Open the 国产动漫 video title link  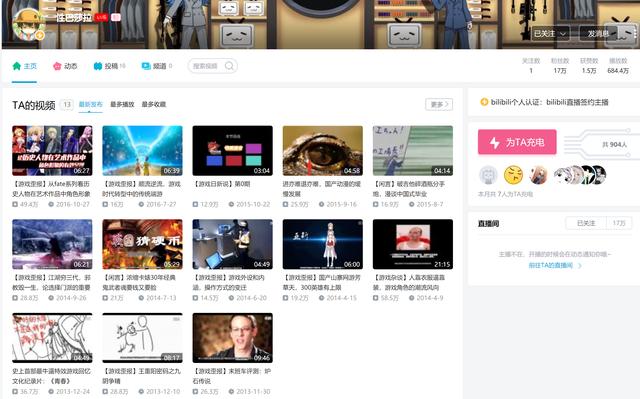coord(322,189)
